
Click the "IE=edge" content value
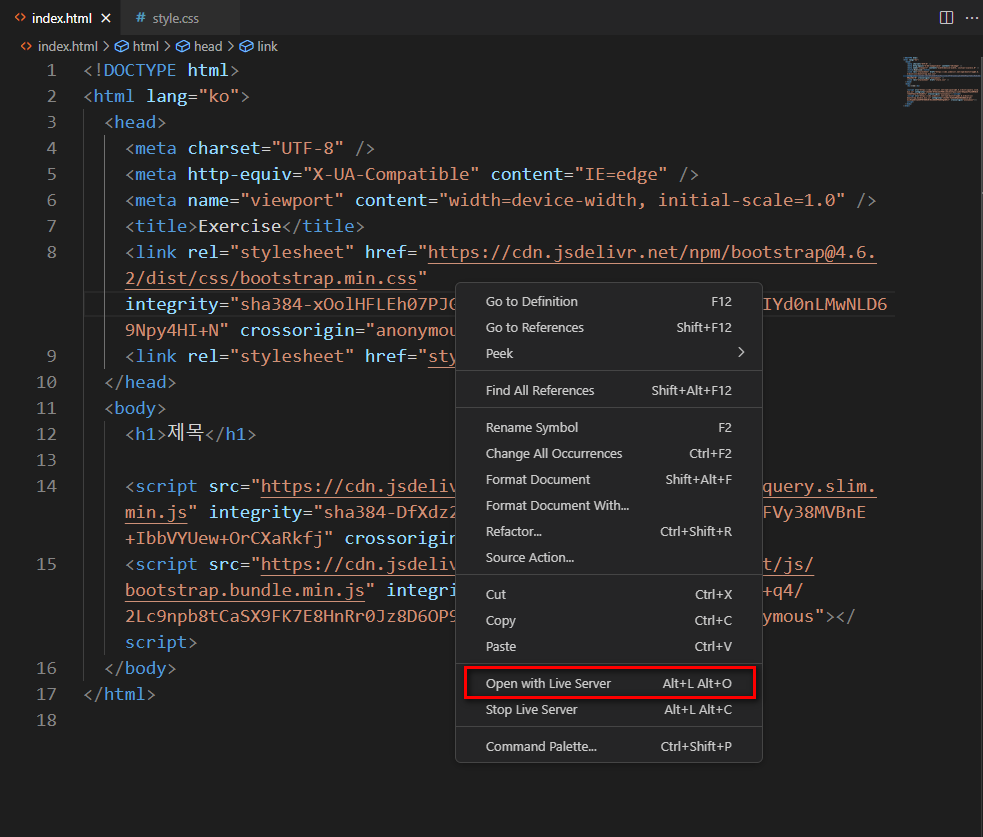[621, 174]
